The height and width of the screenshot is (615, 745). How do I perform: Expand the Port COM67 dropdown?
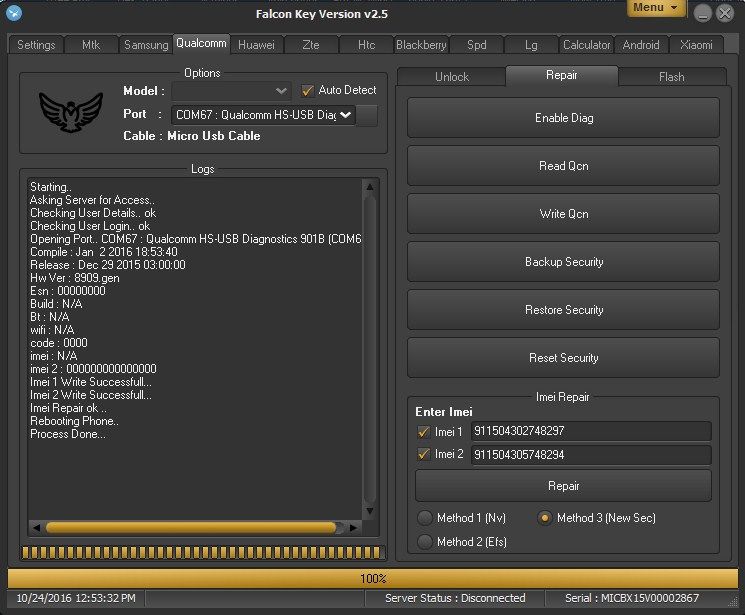pos(263,115)
